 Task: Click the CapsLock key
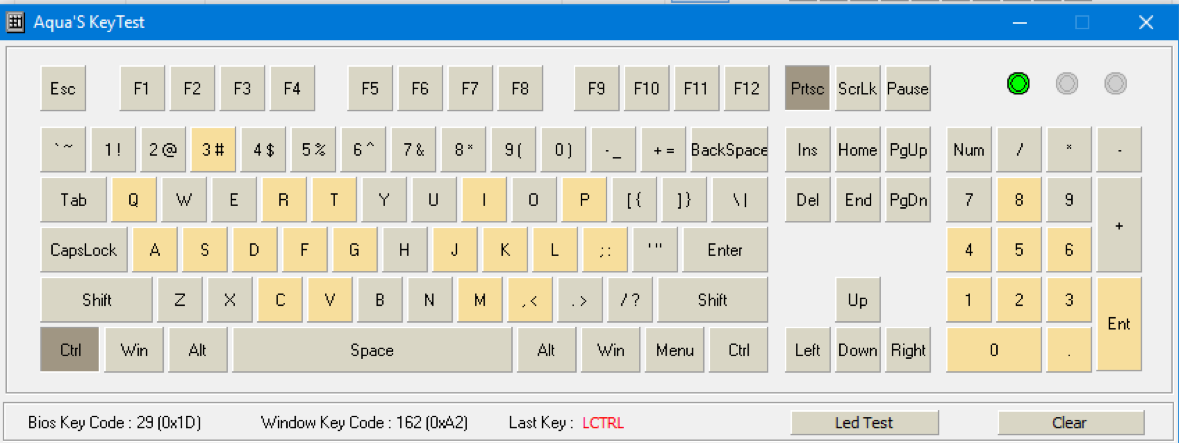click(x=83, y=250)
